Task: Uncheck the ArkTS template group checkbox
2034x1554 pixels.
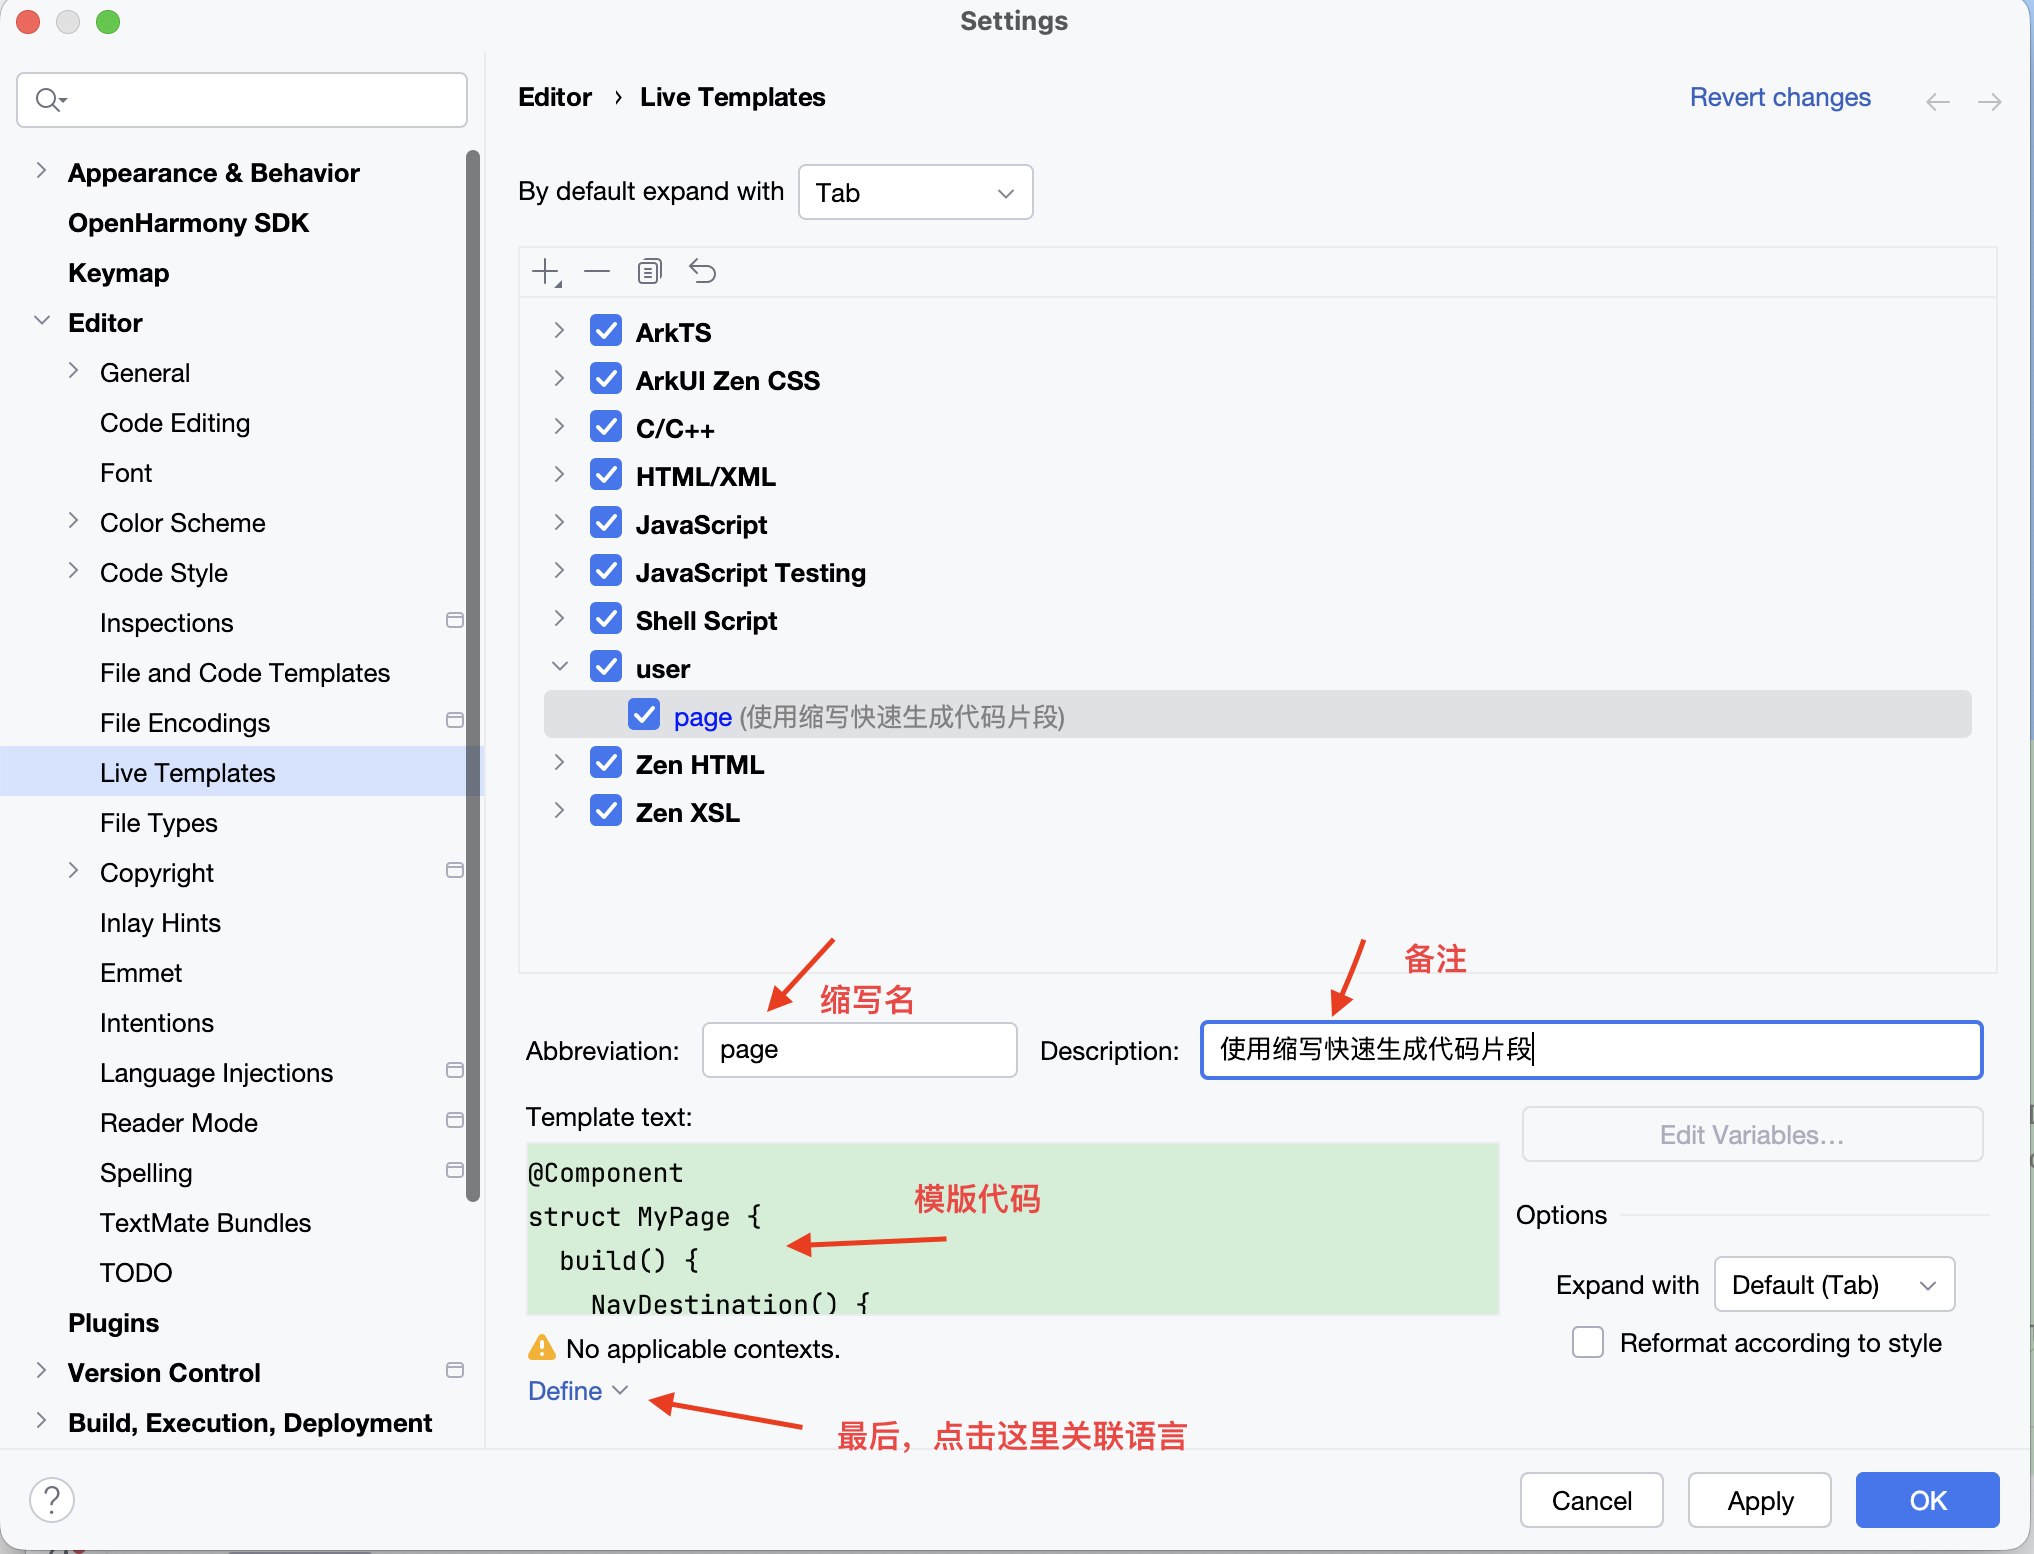Action: [x=606, y=331]
